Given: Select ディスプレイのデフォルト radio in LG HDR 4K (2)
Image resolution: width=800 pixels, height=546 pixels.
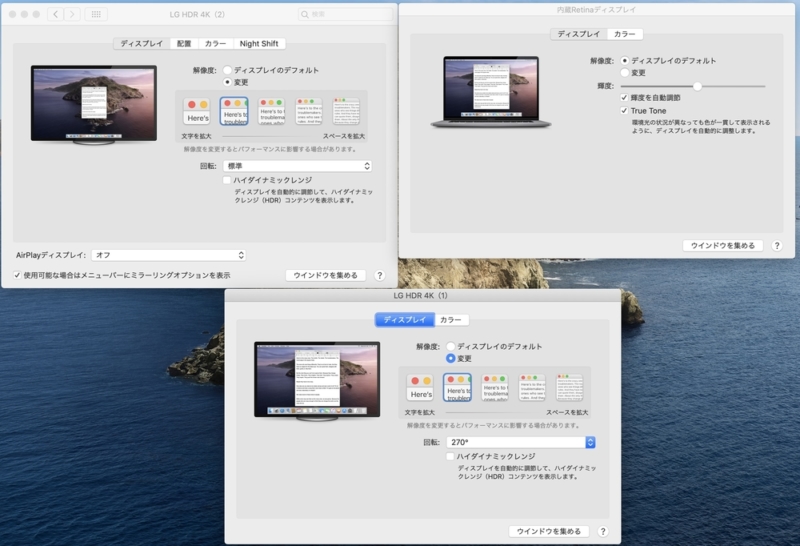Looking at the screenshot, I should point(228,70).
